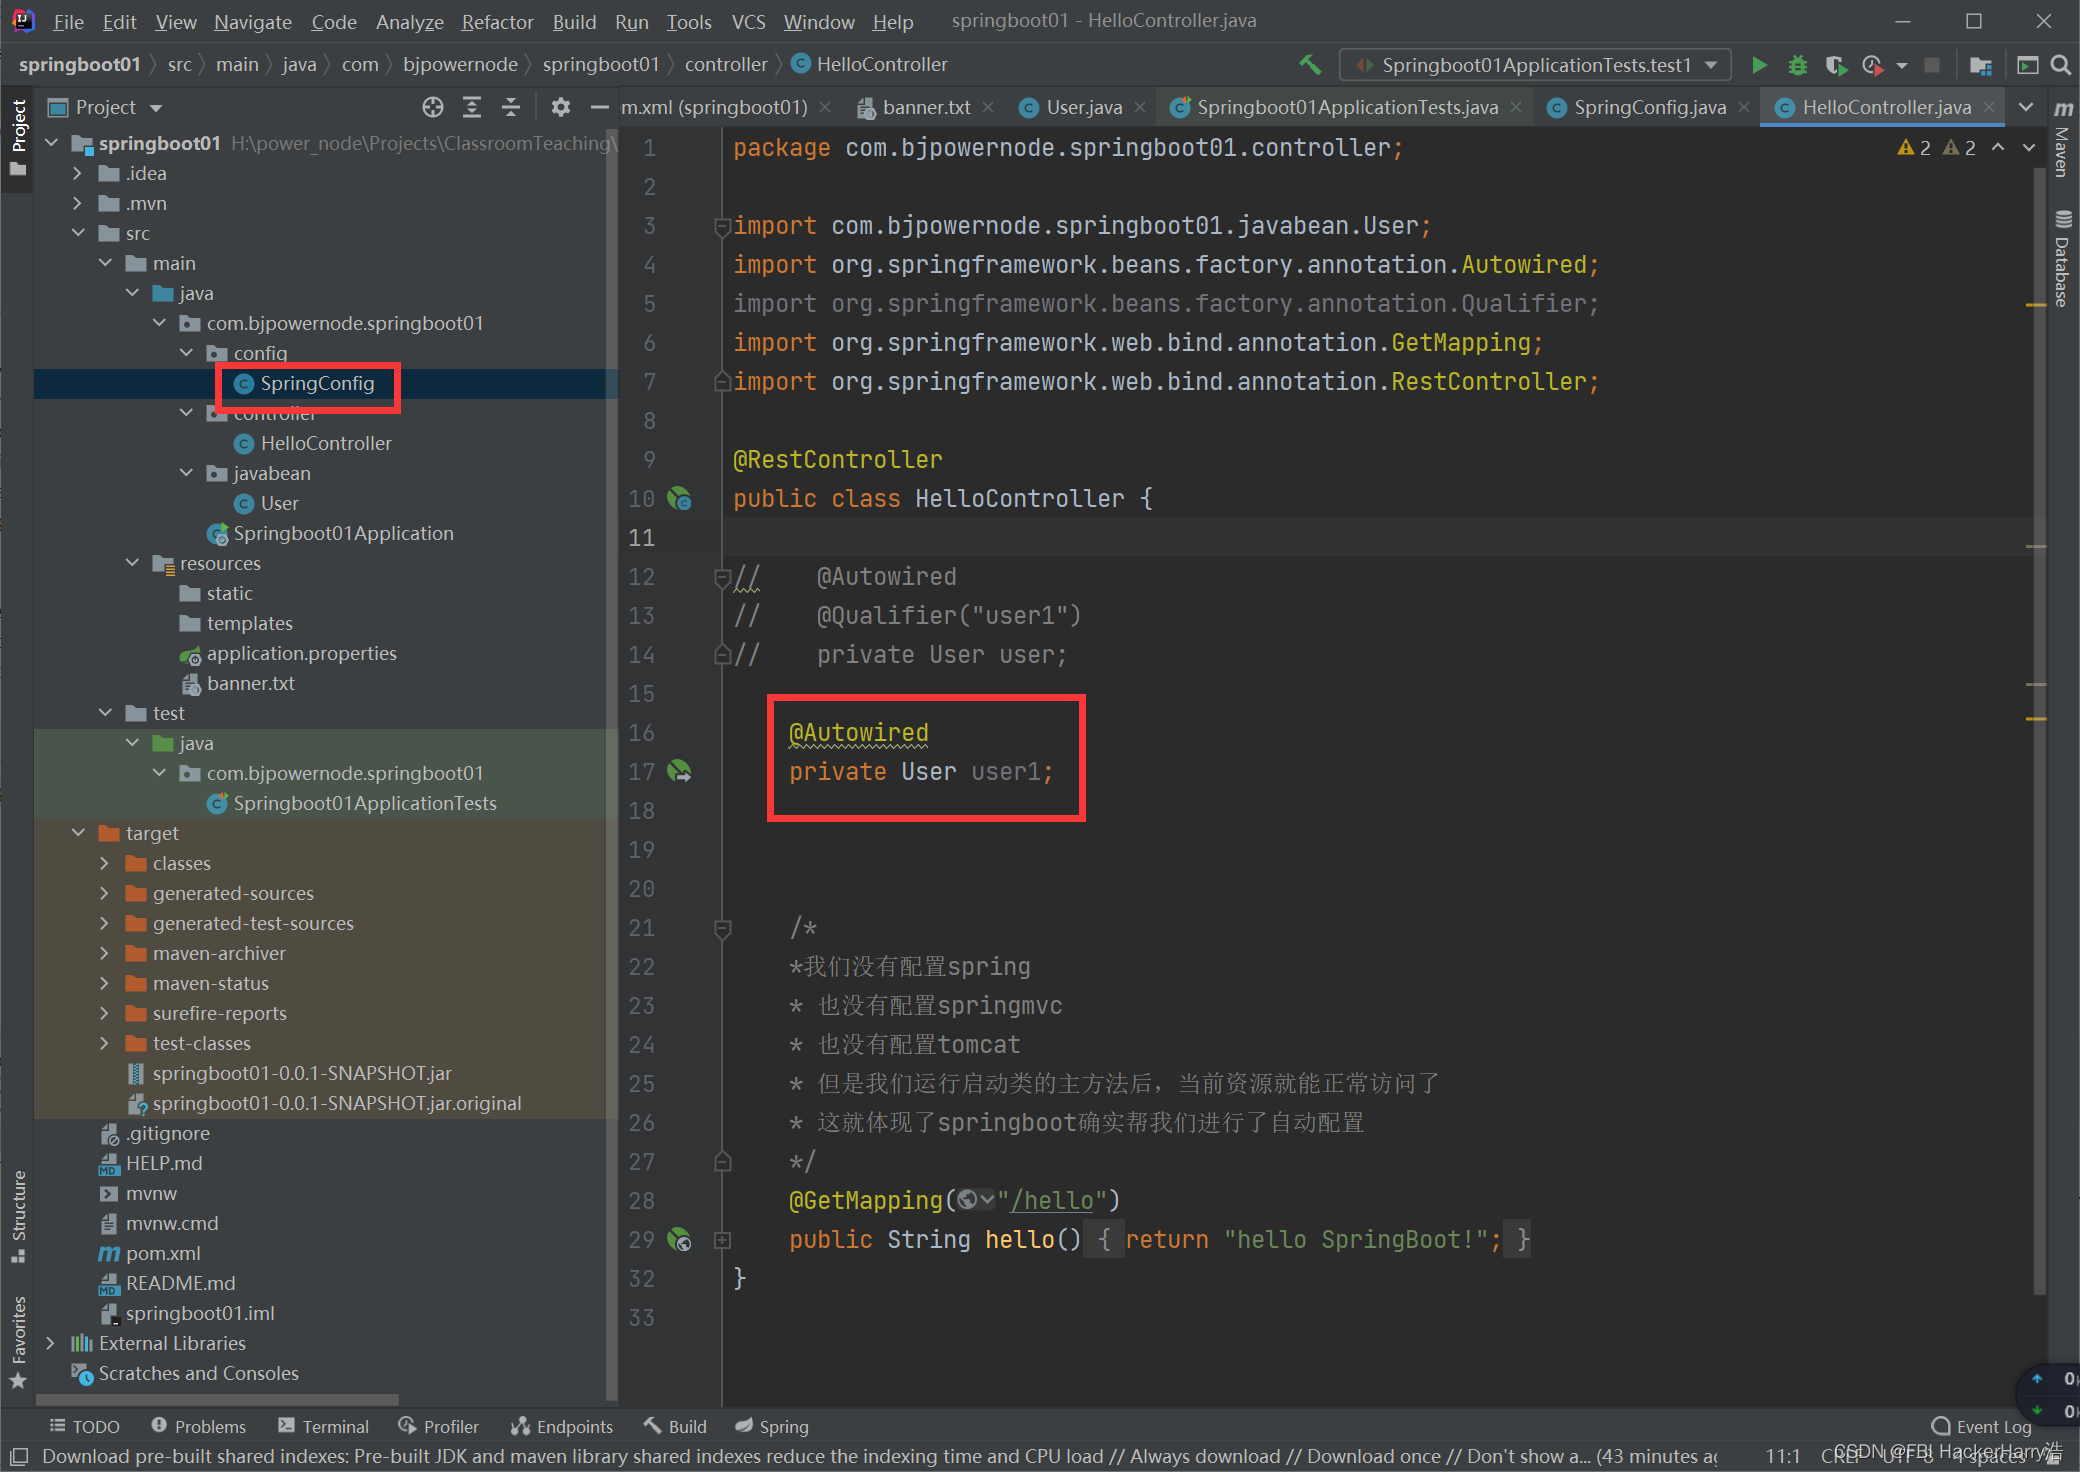Open the Structure tool window
The image size is (2080, 1472).
[18, 1216]
